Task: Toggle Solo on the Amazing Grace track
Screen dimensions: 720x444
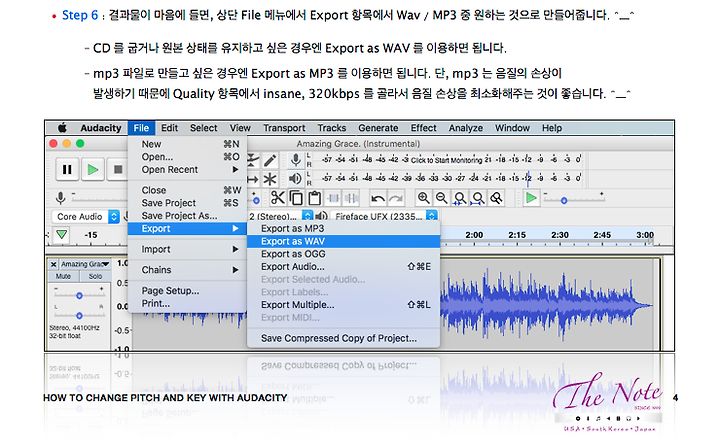Action: click(95, 276)
